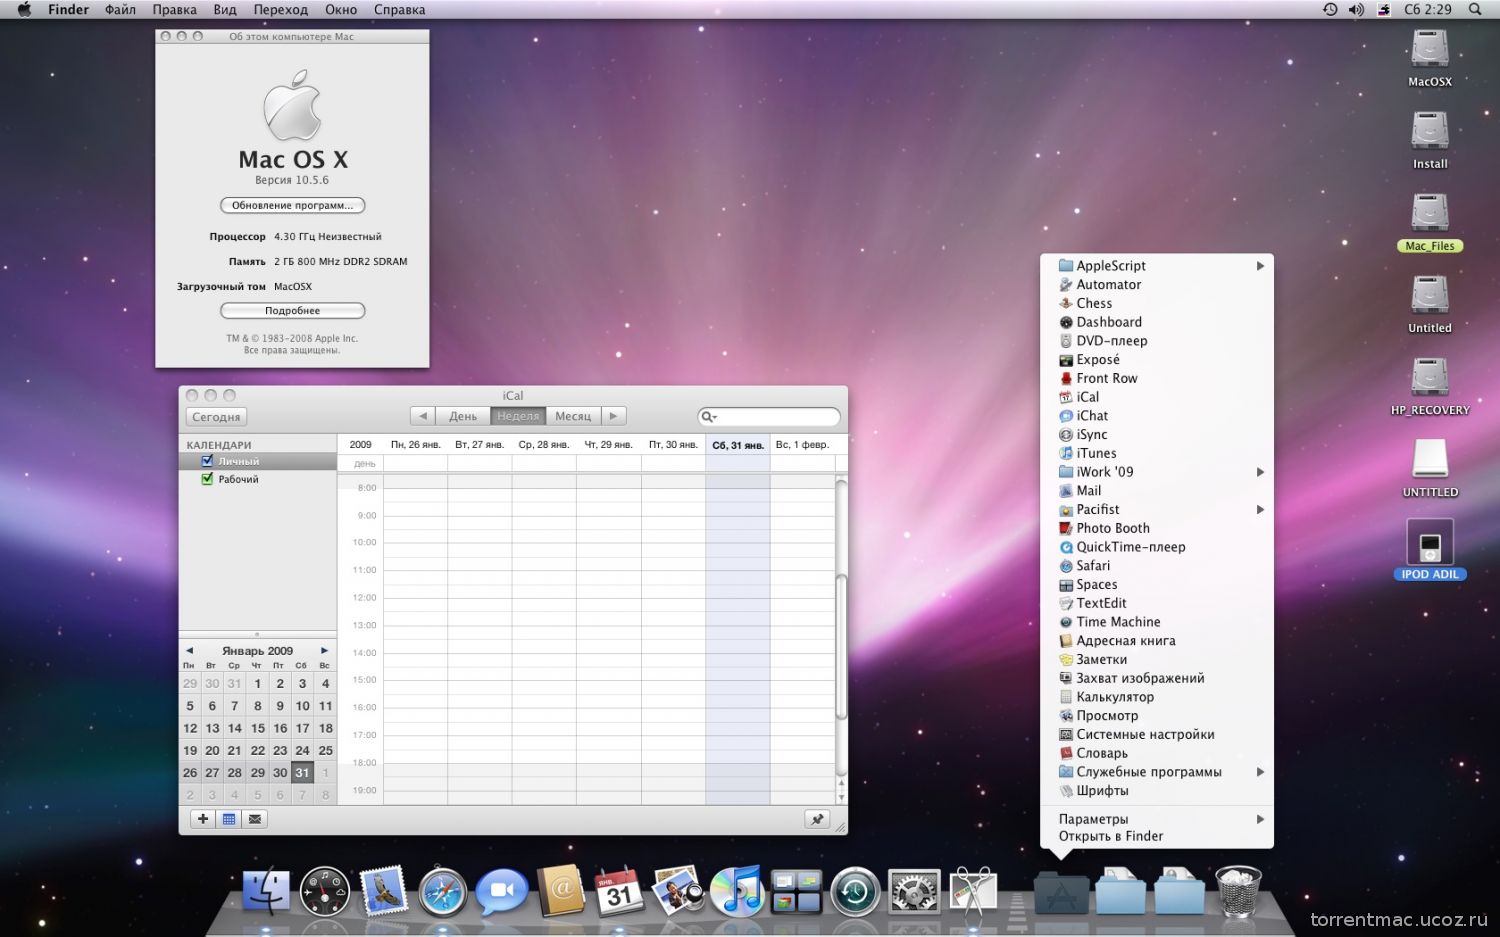Click the Подробнее button
The image size is (1500, 937).
coord(292,311)
